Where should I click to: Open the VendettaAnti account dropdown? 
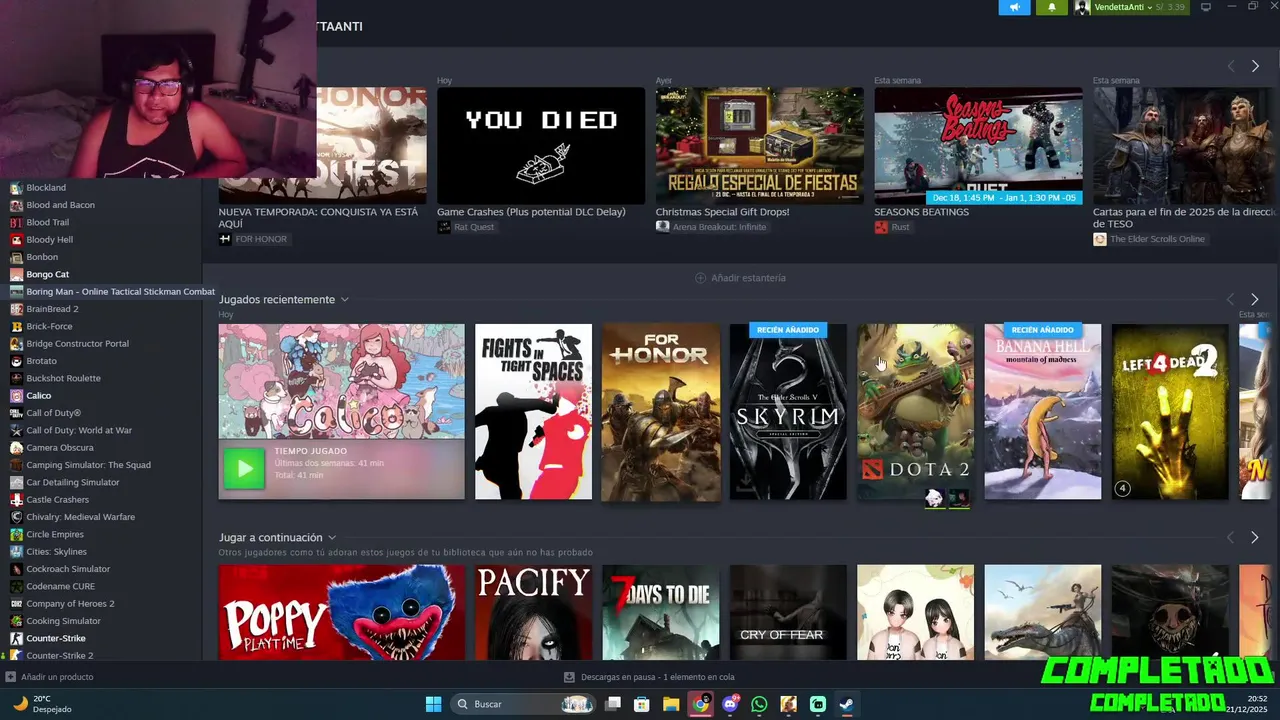point(1150,7)
